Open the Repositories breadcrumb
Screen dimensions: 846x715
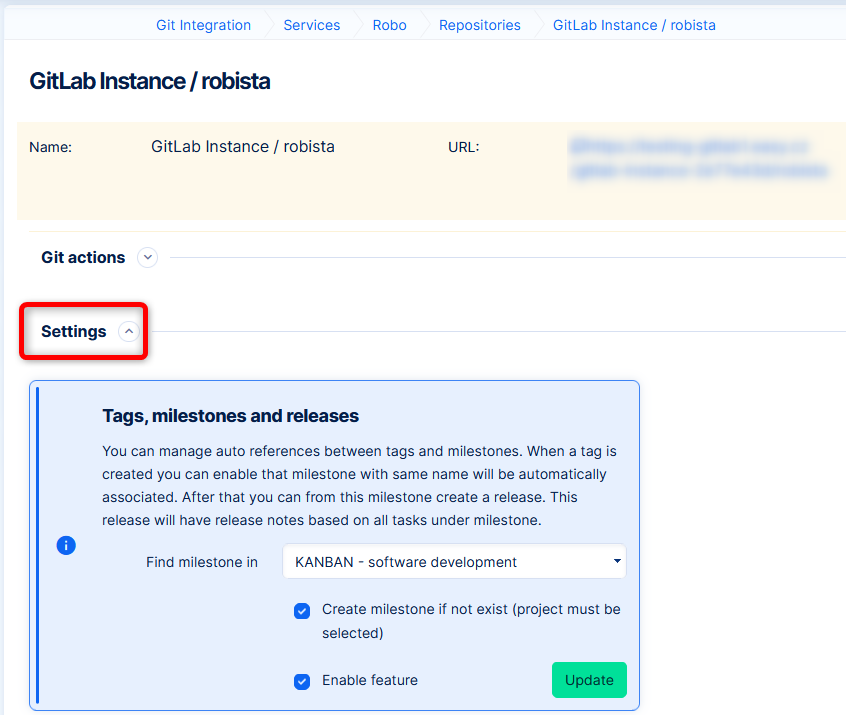point(479,25)
